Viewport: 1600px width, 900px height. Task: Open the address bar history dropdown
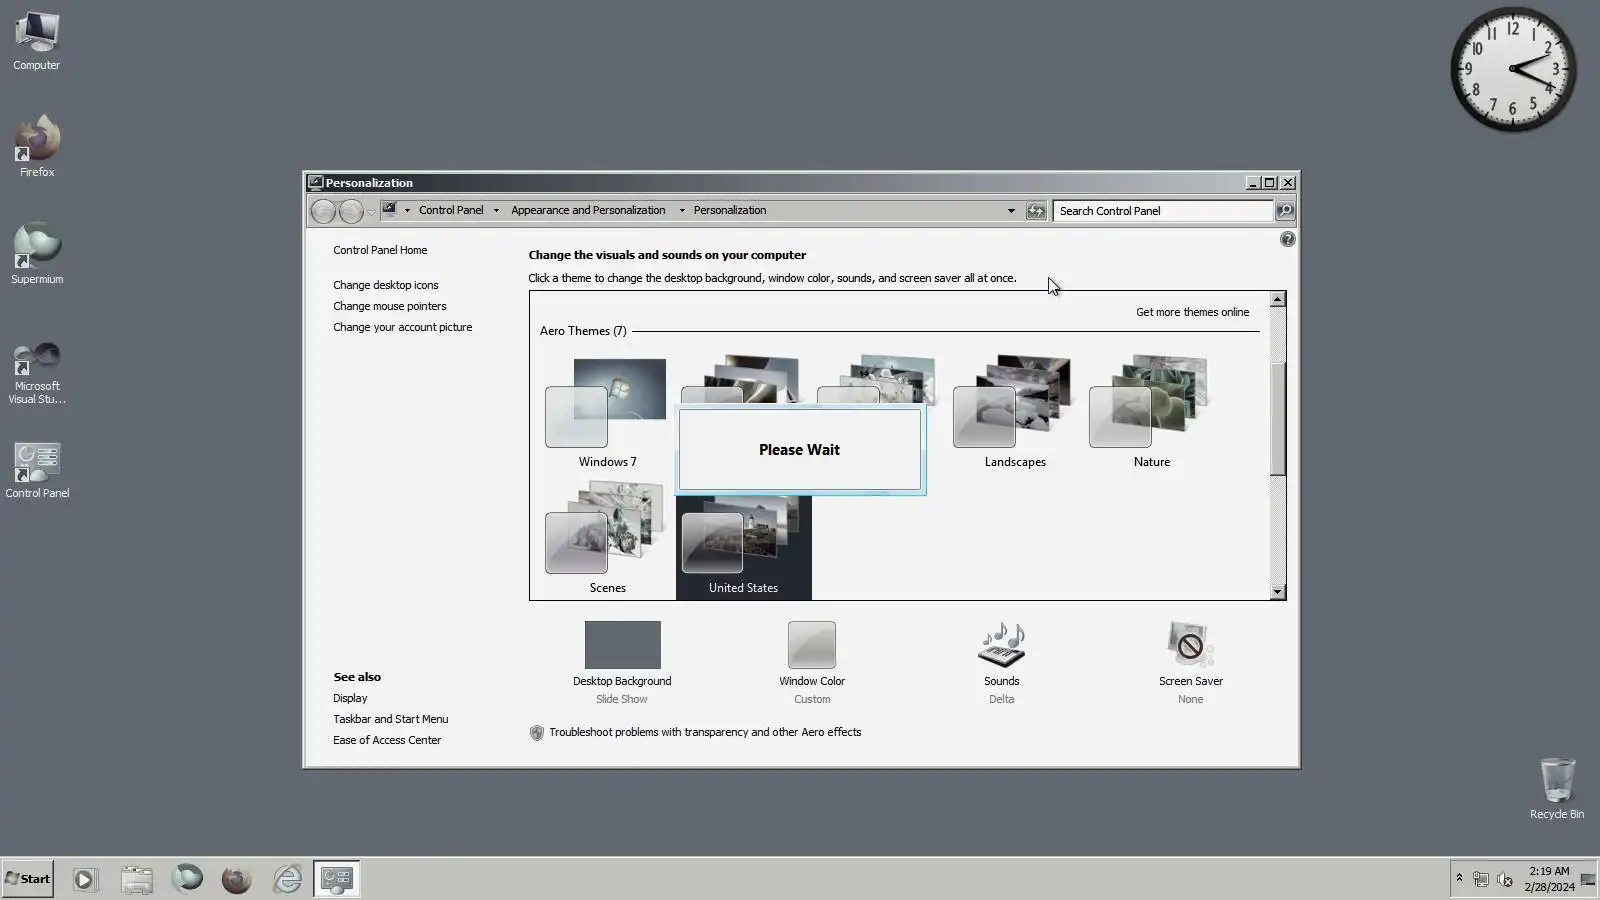(x=1011, y=211)
